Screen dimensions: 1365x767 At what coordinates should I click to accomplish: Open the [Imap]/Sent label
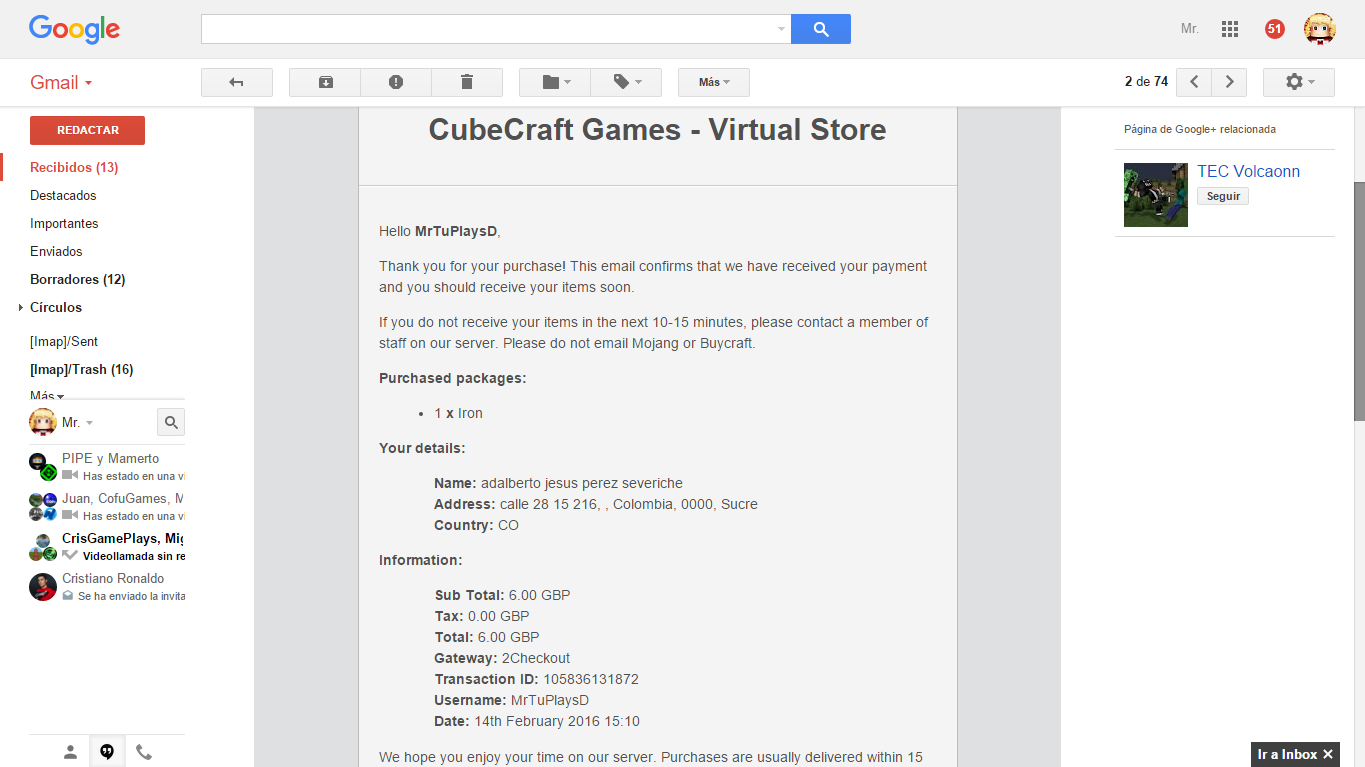point(64,341)
